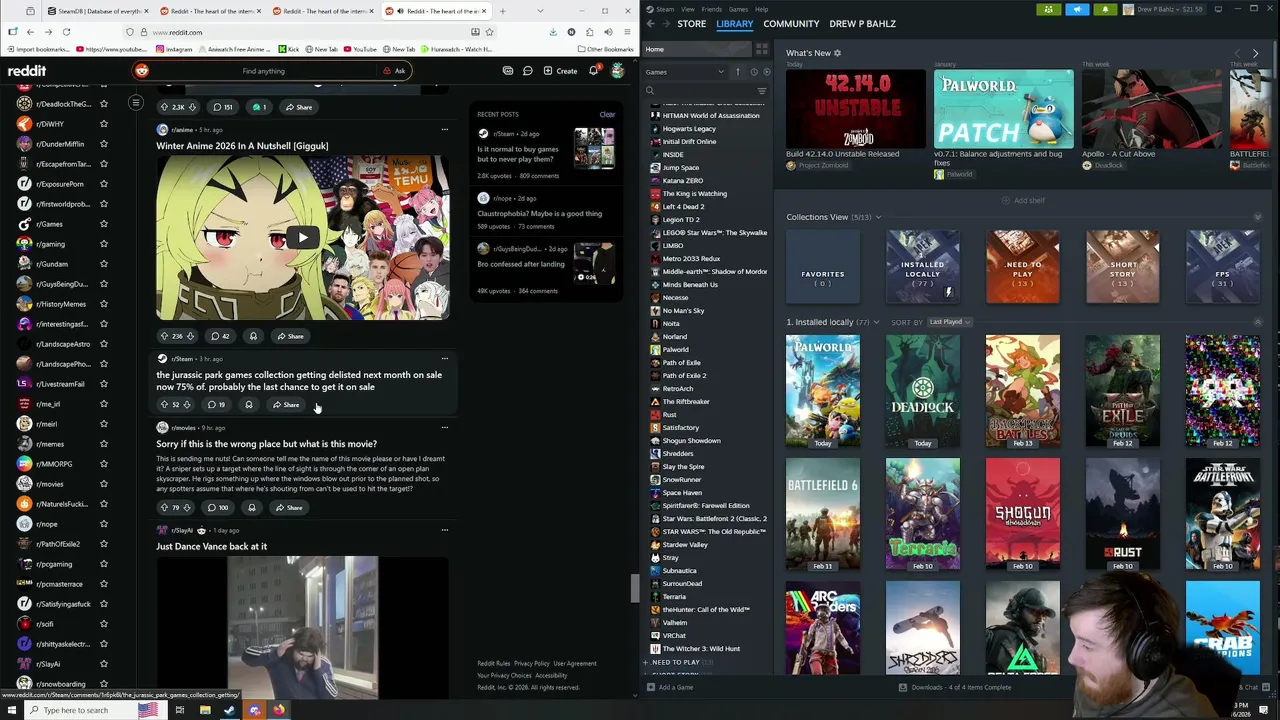
Task: Collapse the Reddit sidebar with the hamburger button
Action: tap(136, 103)
